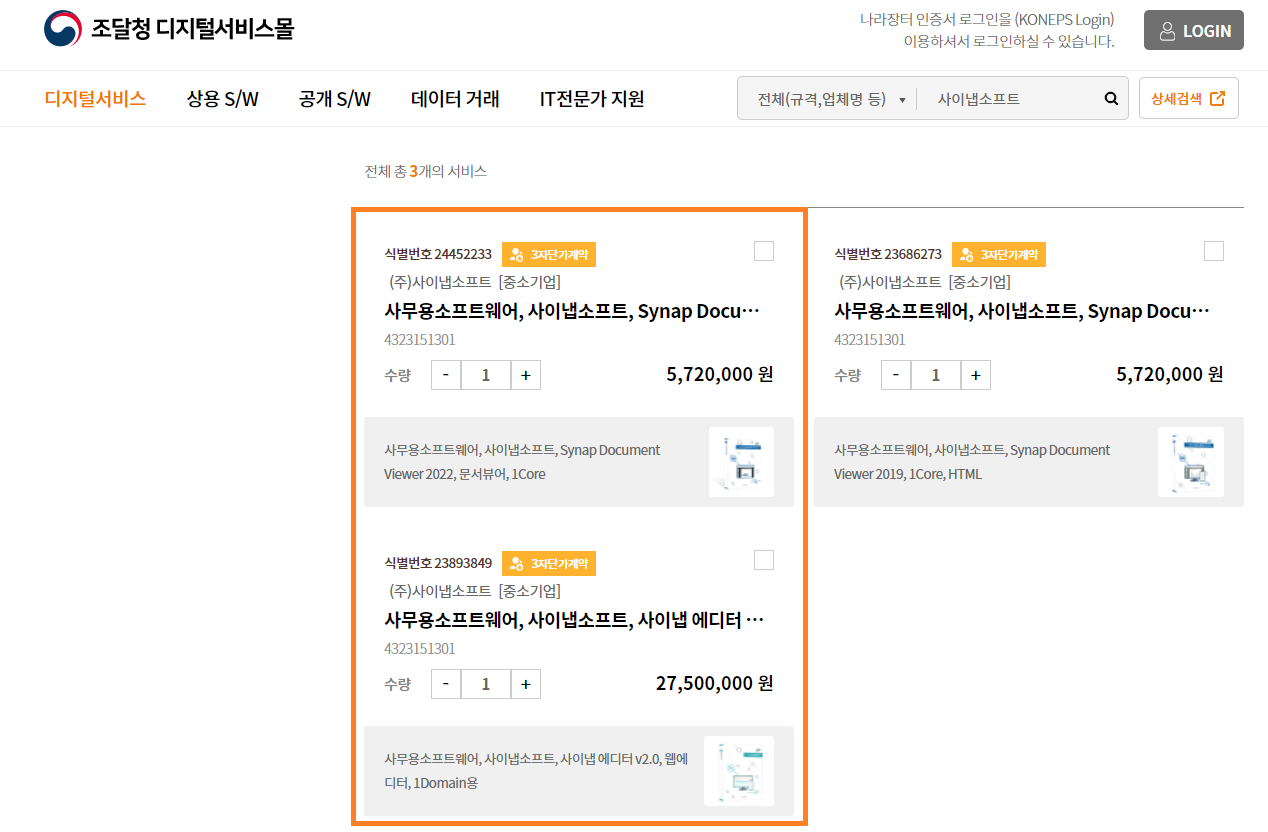This screenshot has width=1268, height=832.
Task: Open 사이냅 에디터 product title link
Action: pyautogui.click(x=574, y=620)
